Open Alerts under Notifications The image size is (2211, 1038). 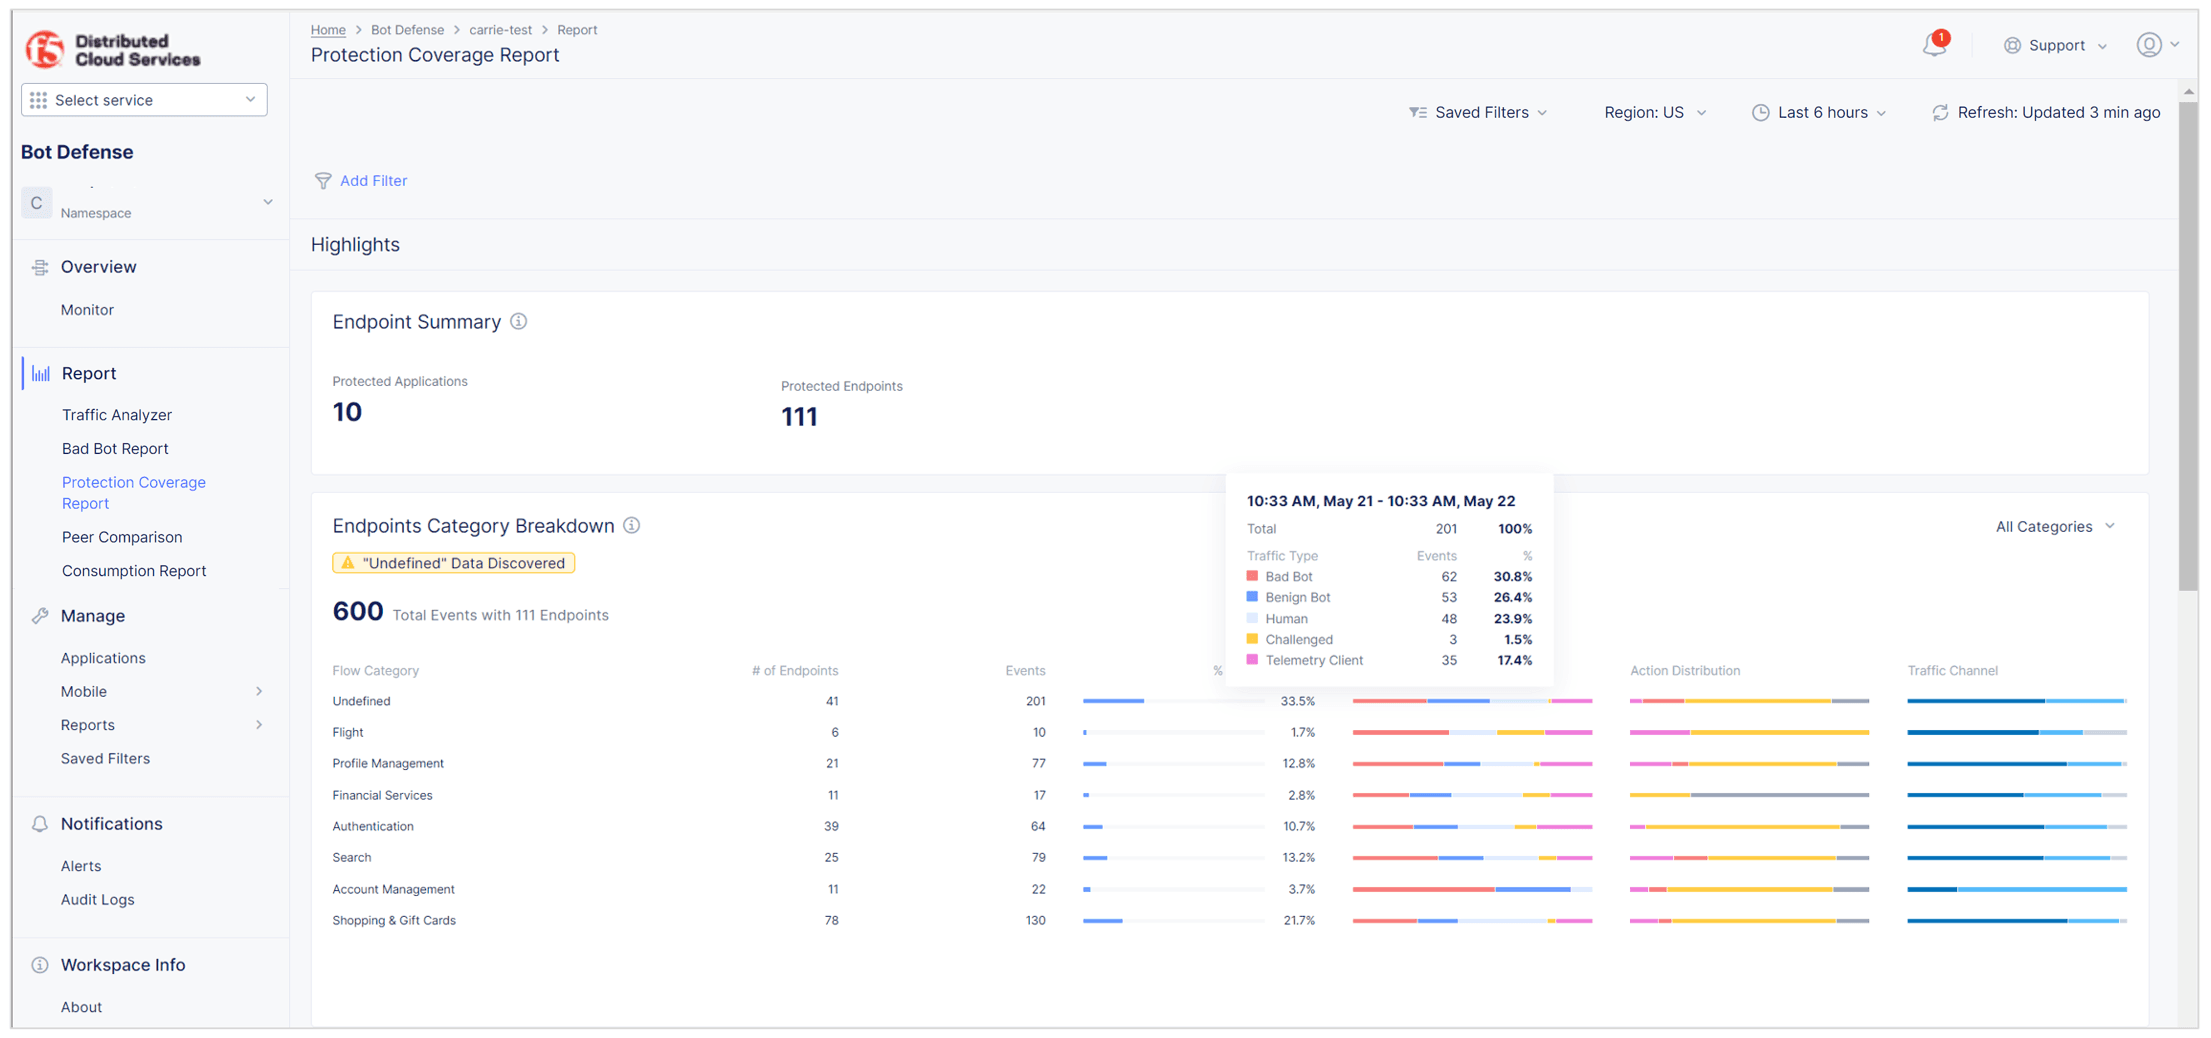coord(81,866)
